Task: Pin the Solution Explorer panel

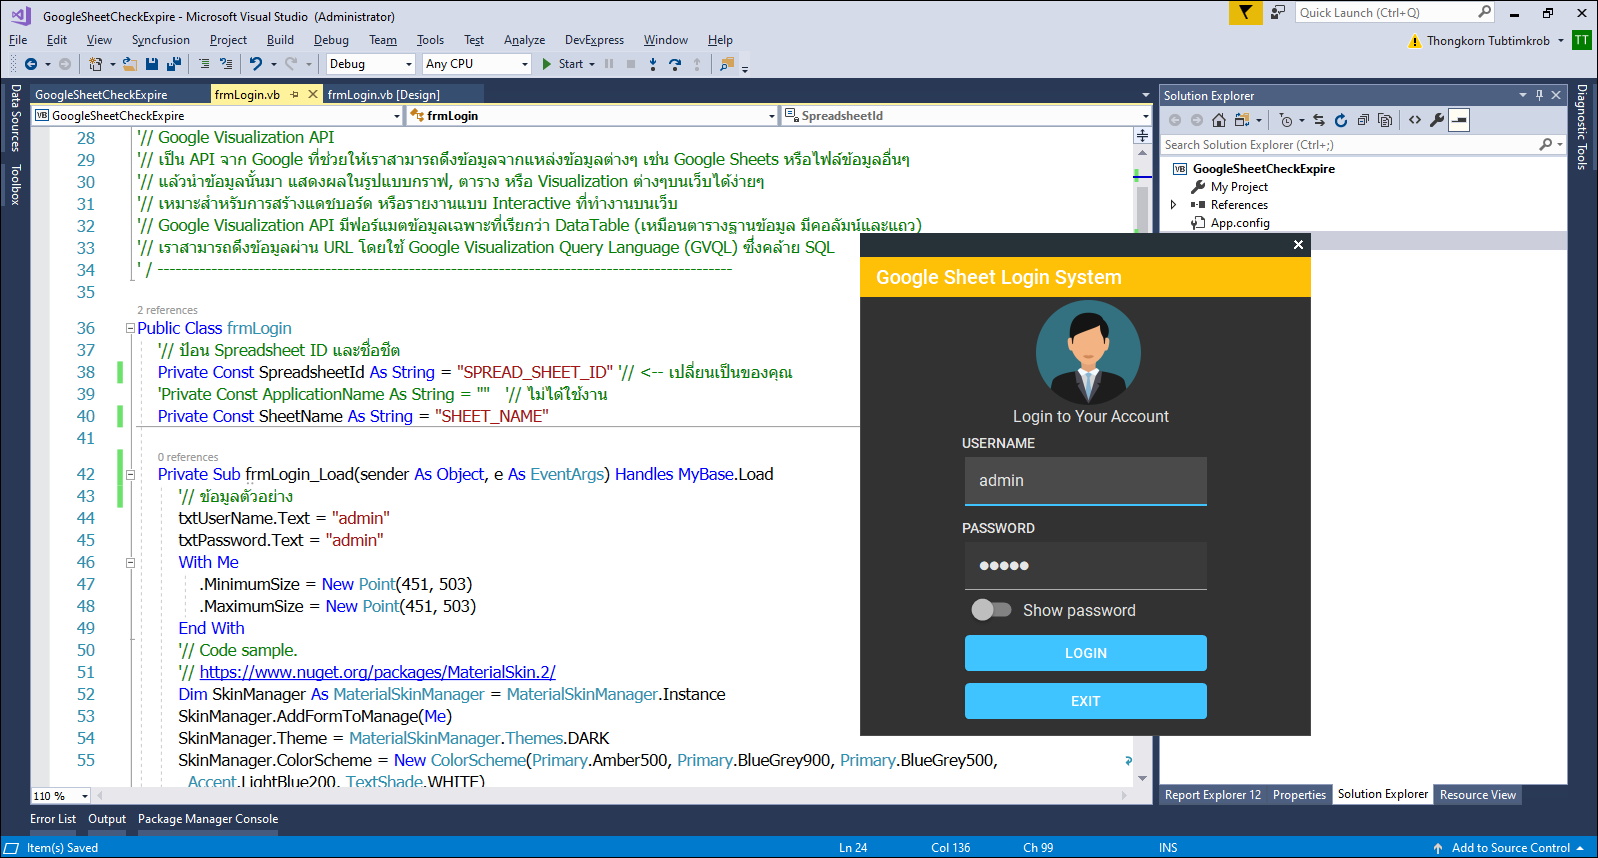Action: [1539, 95]
